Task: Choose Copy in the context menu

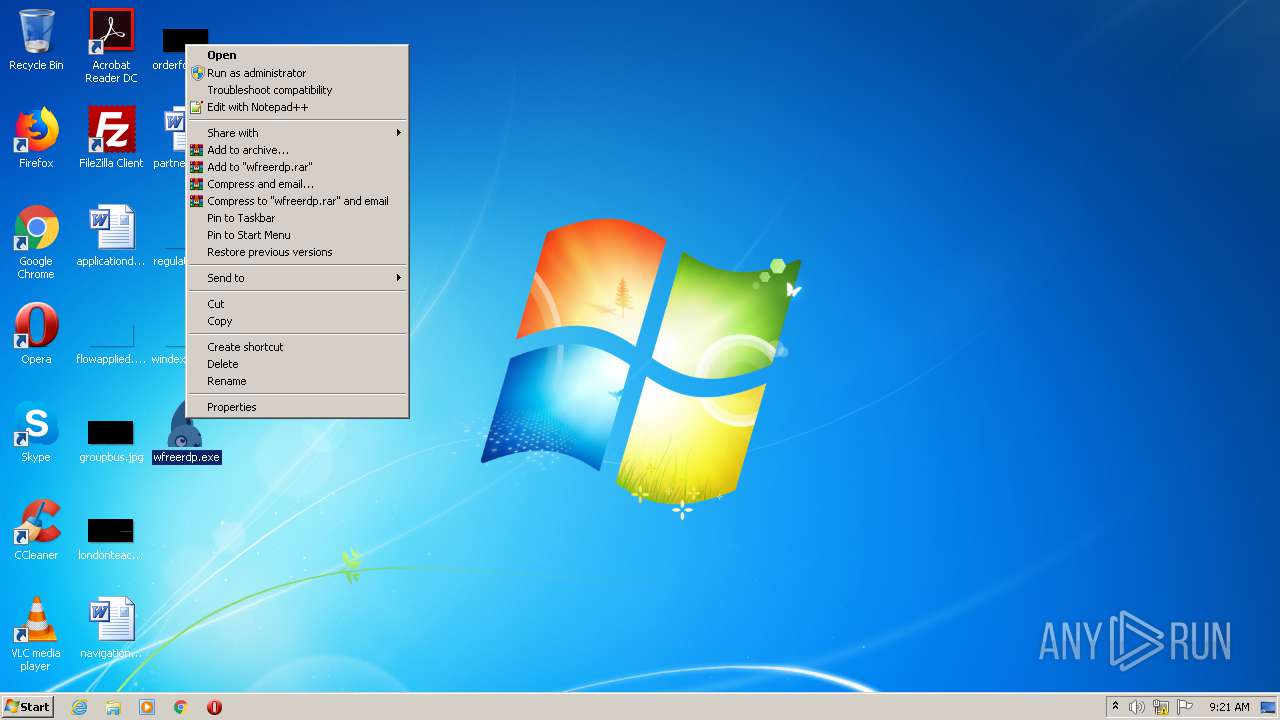Action: [297, 321]
